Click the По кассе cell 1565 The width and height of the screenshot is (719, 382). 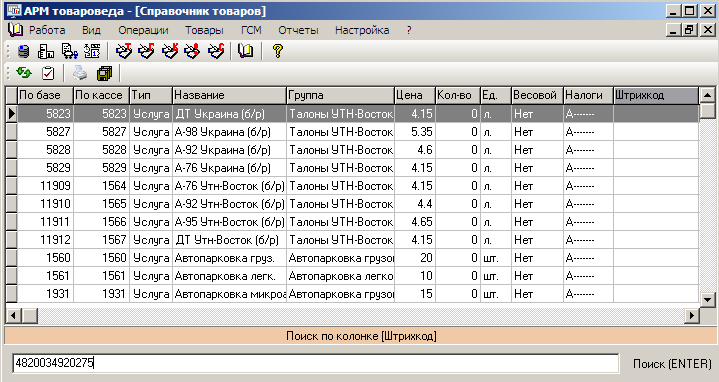point(101,204)
